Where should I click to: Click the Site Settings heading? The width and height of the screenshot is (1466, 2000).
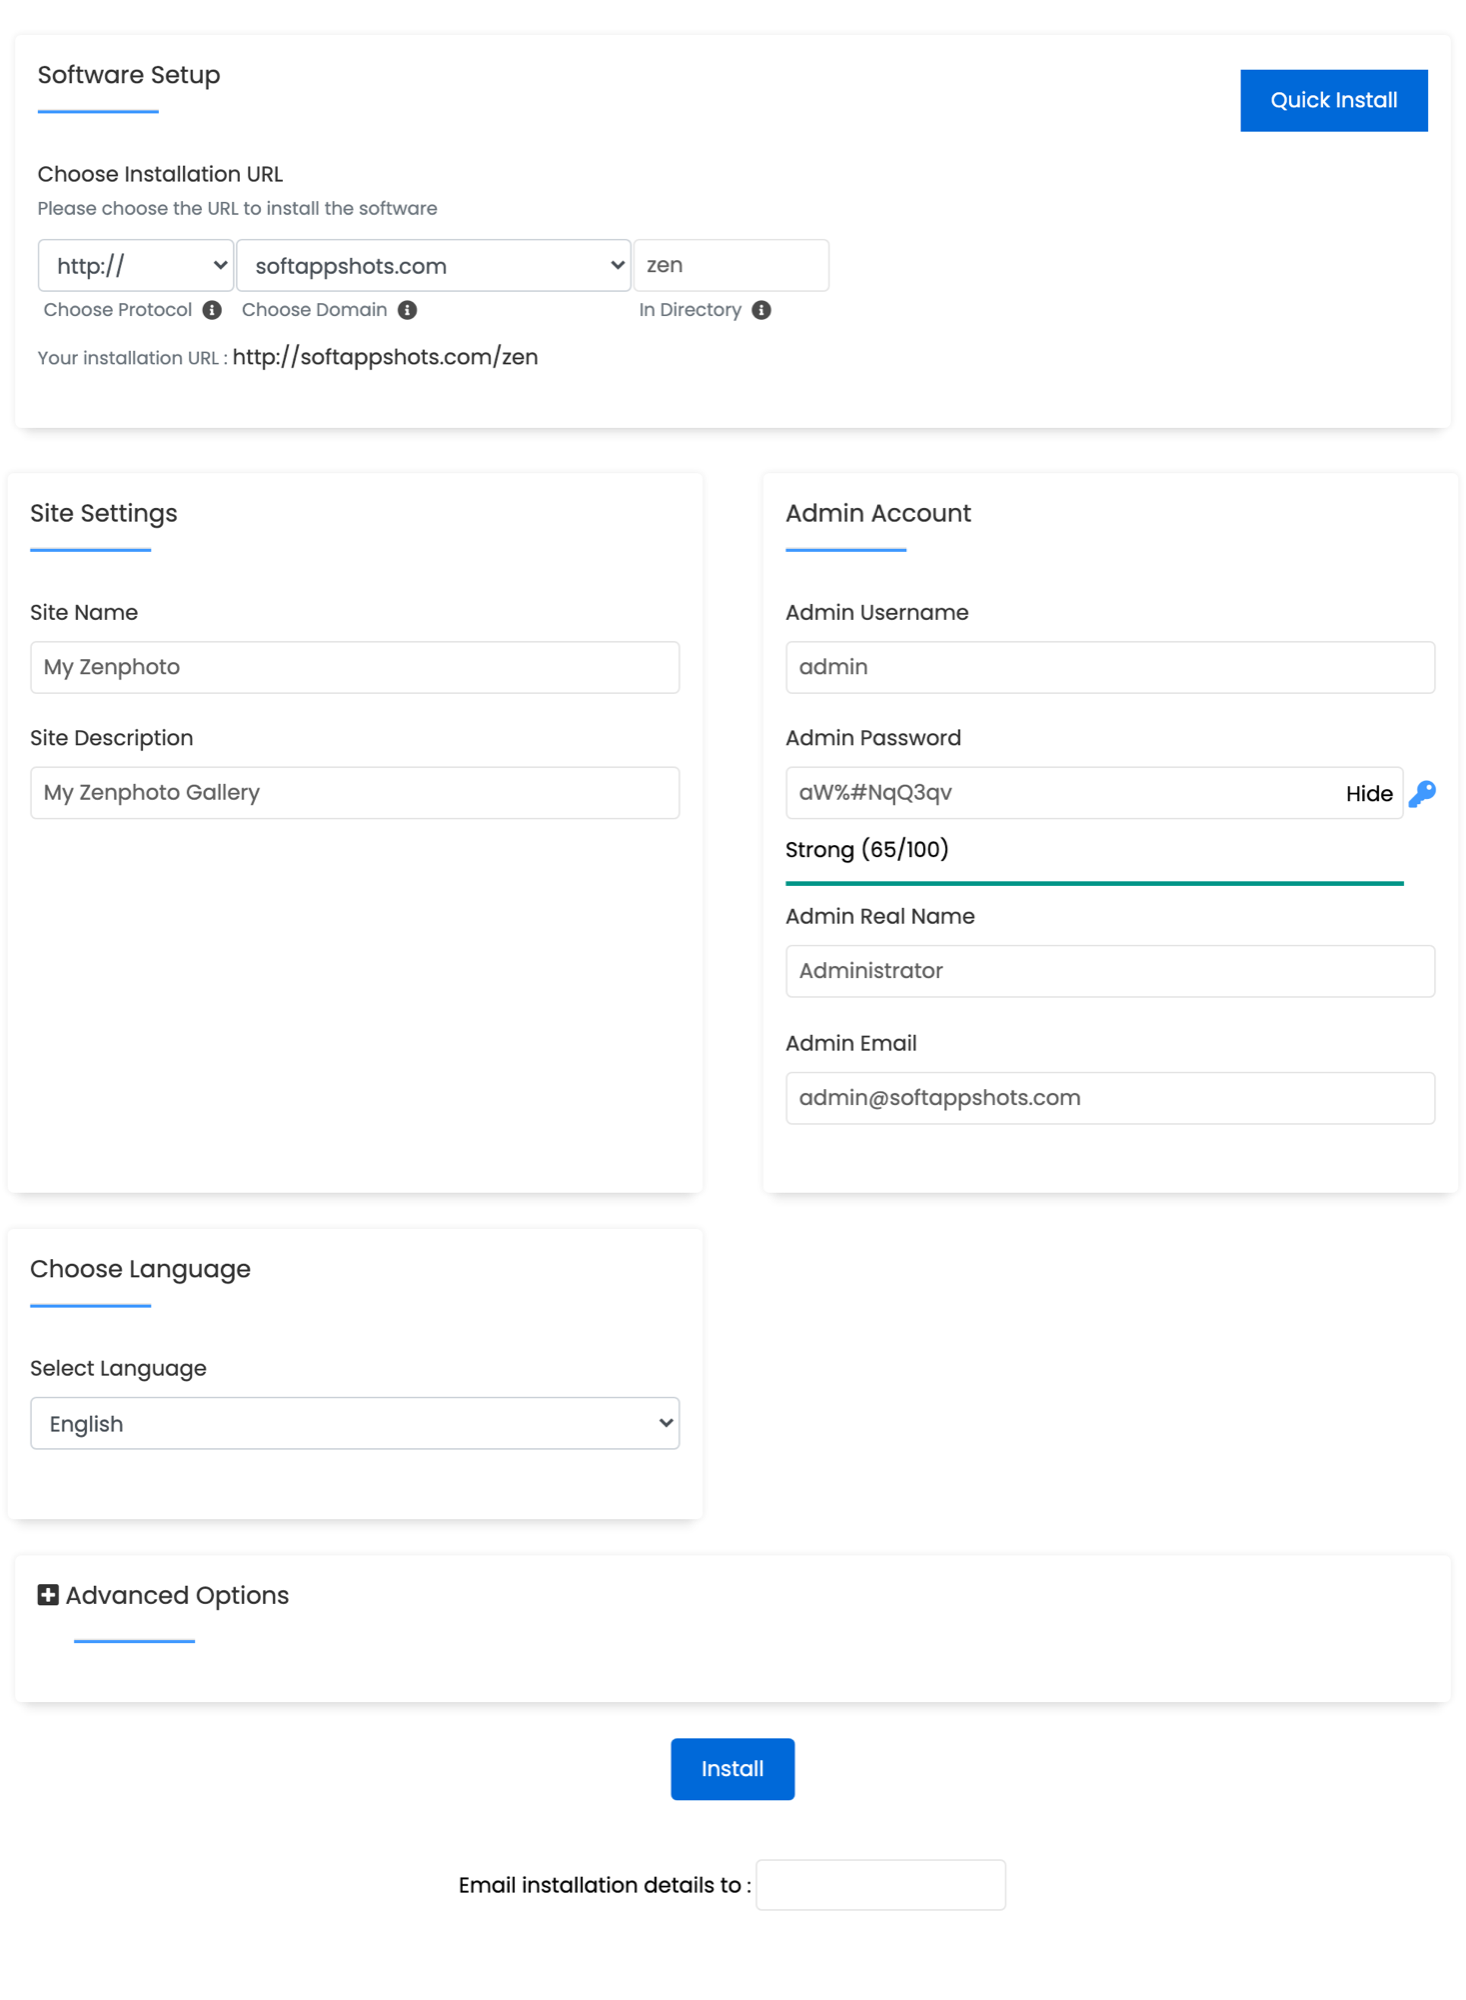click(104, 513)
